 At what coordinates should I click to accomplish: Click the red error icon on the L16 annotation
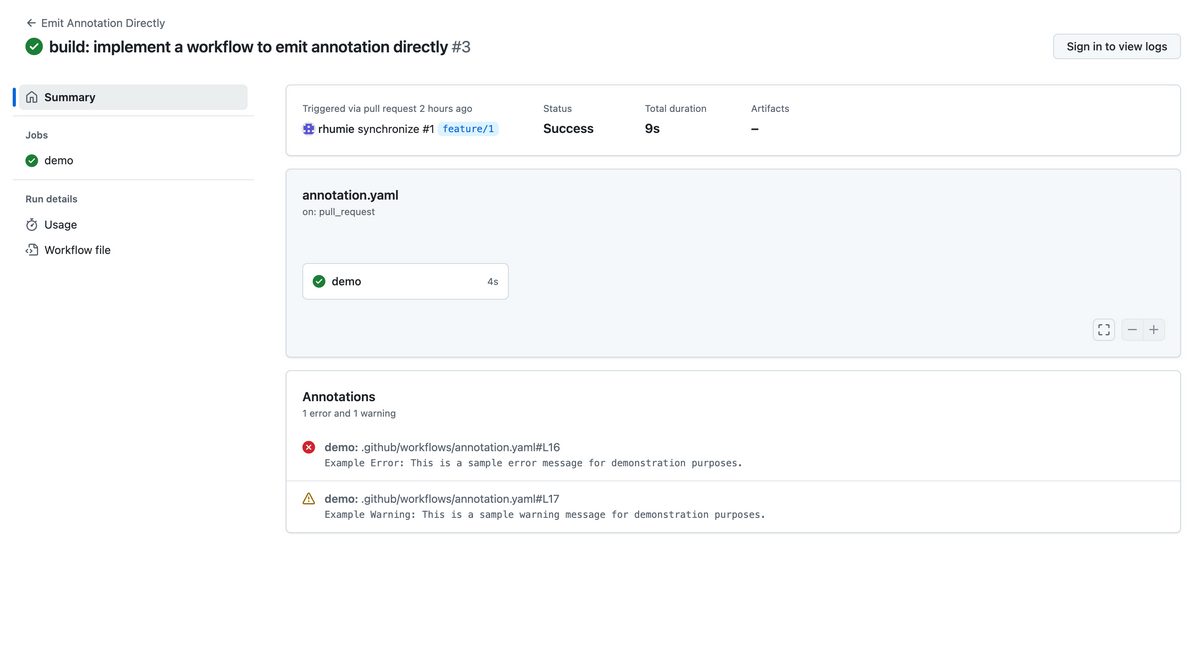tap(309, 447)
